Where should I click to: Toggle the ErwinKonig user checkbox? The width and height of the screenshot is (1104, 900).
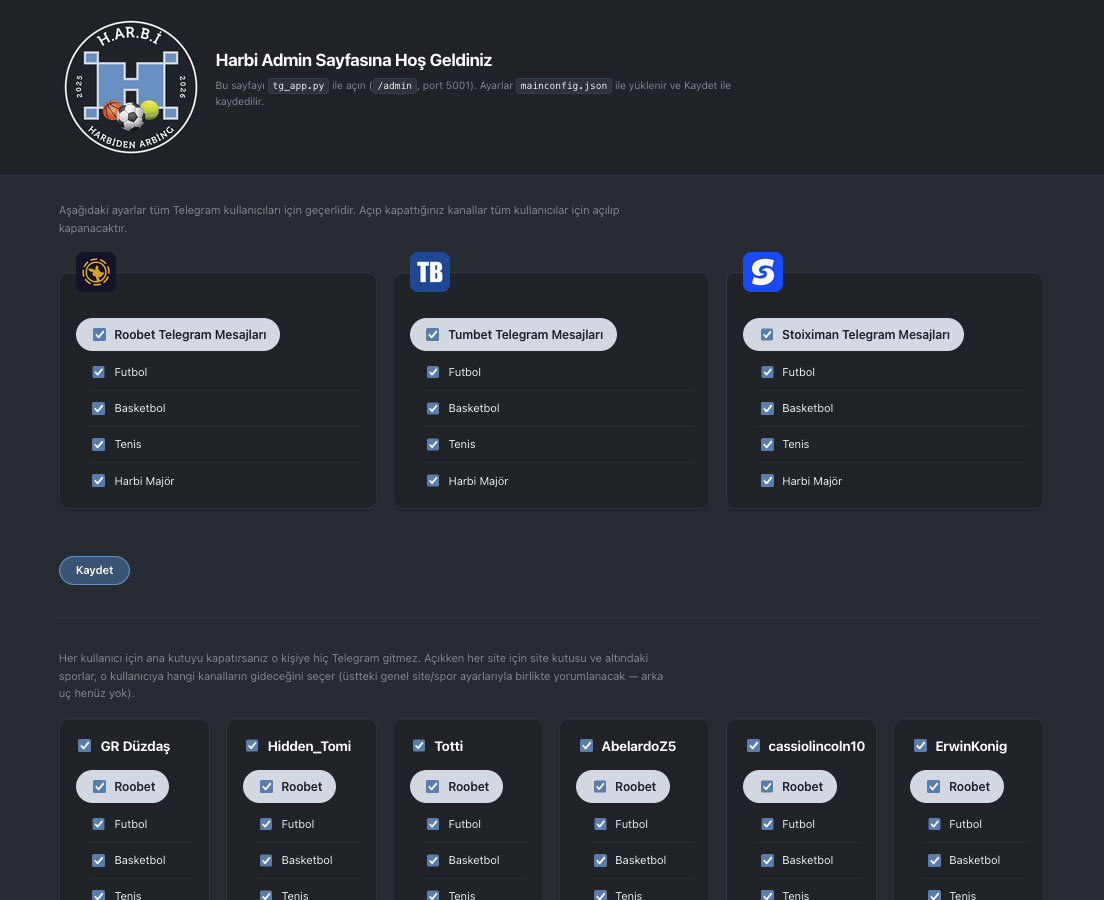[920, 746]
